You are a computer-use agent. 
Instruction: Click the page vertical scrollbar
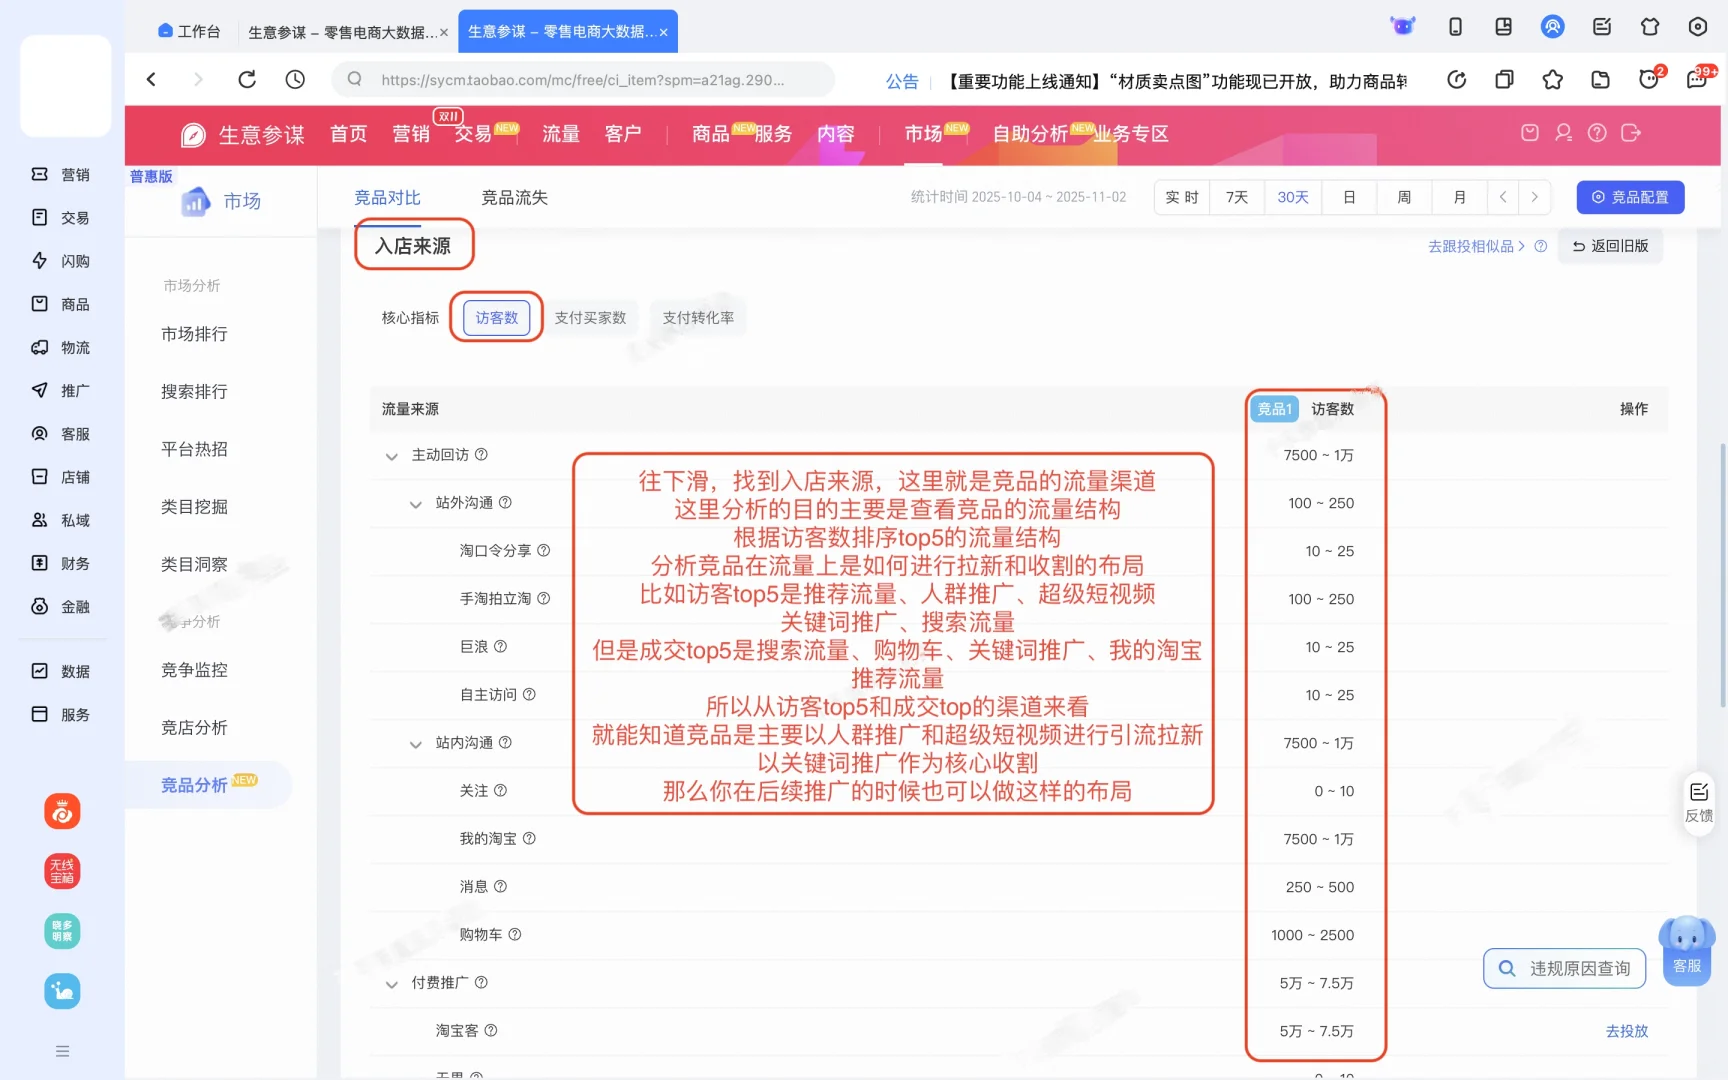click(1723, 575)
